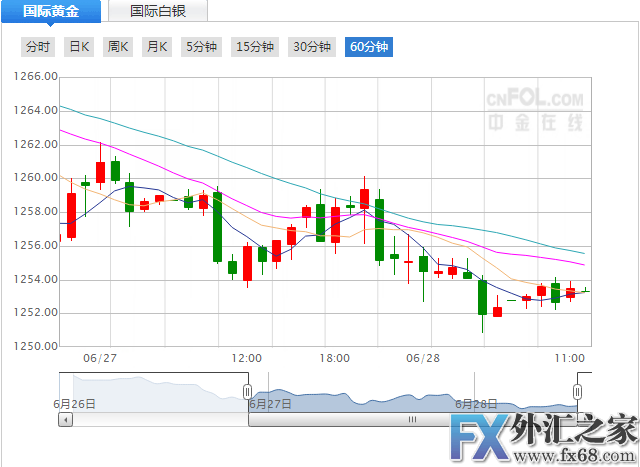Click the tall green candlestick near 12:00
Screen dimensions: 640x467
pos(217,227)
